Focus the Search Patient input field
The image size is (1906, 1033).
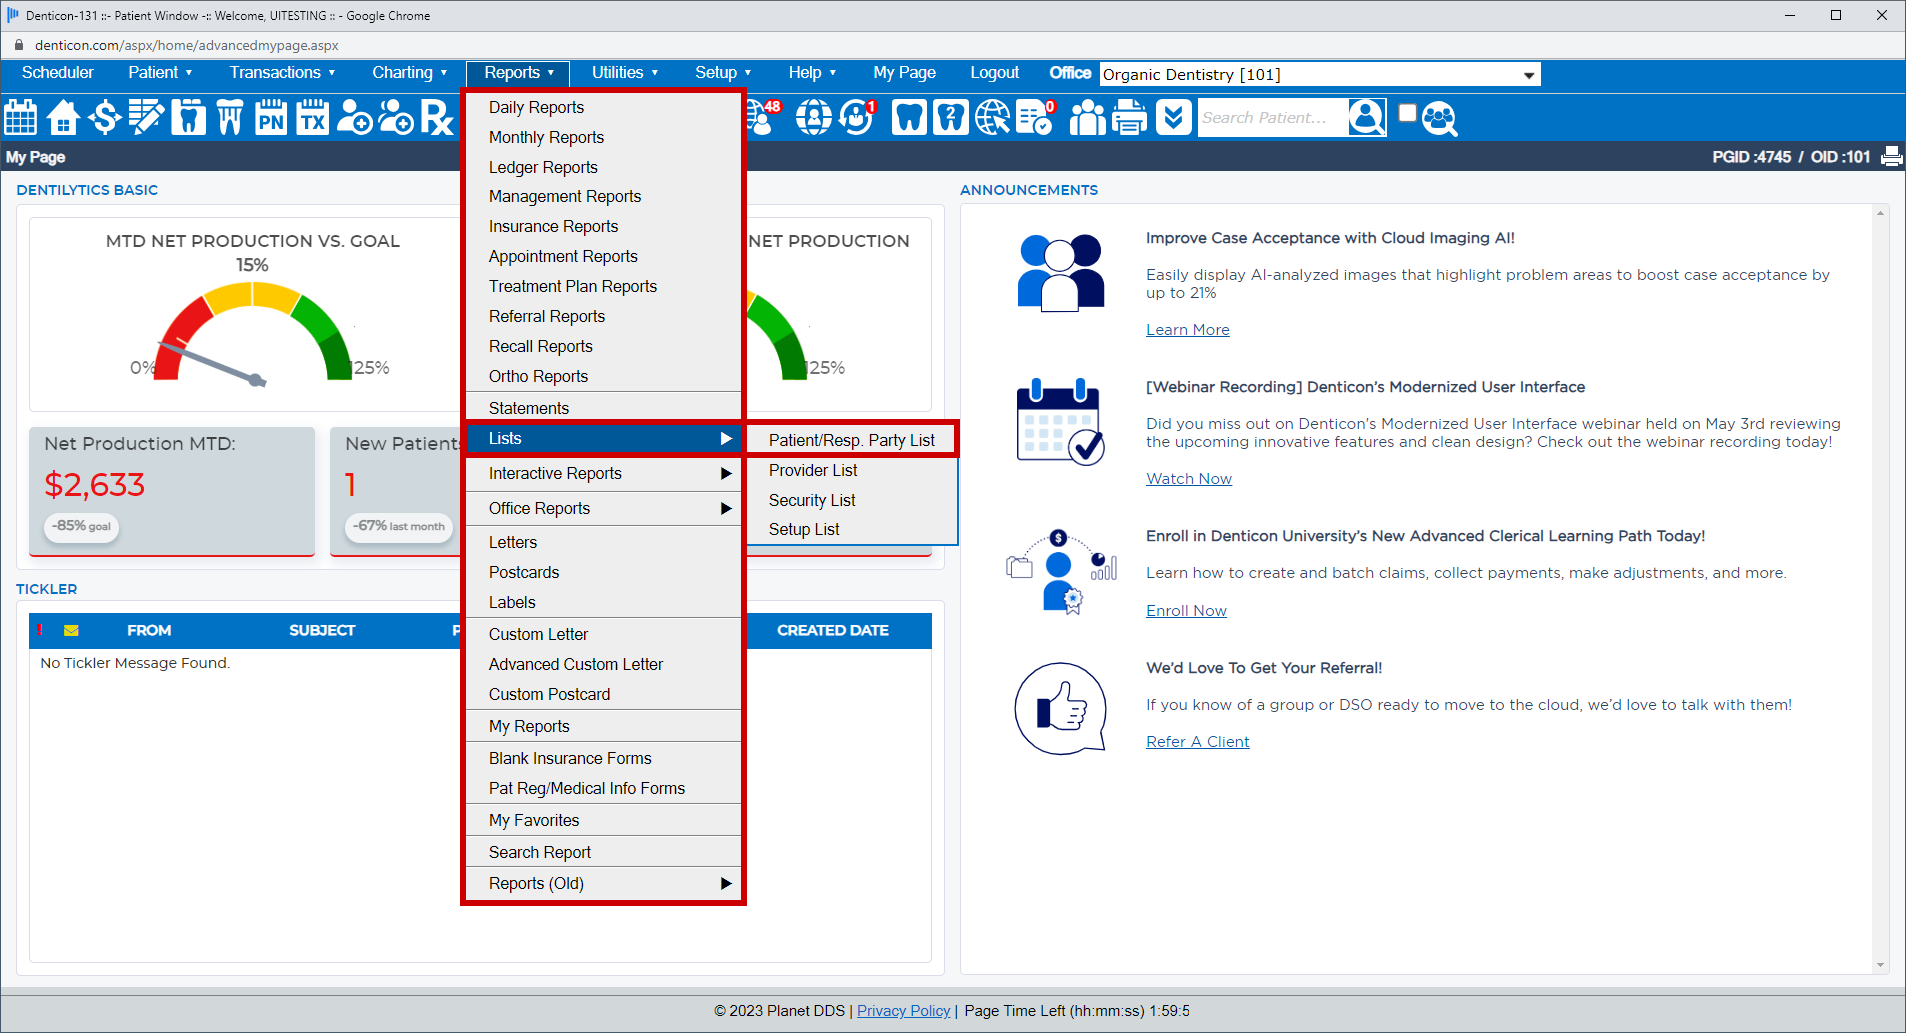tap(1272, 118)
